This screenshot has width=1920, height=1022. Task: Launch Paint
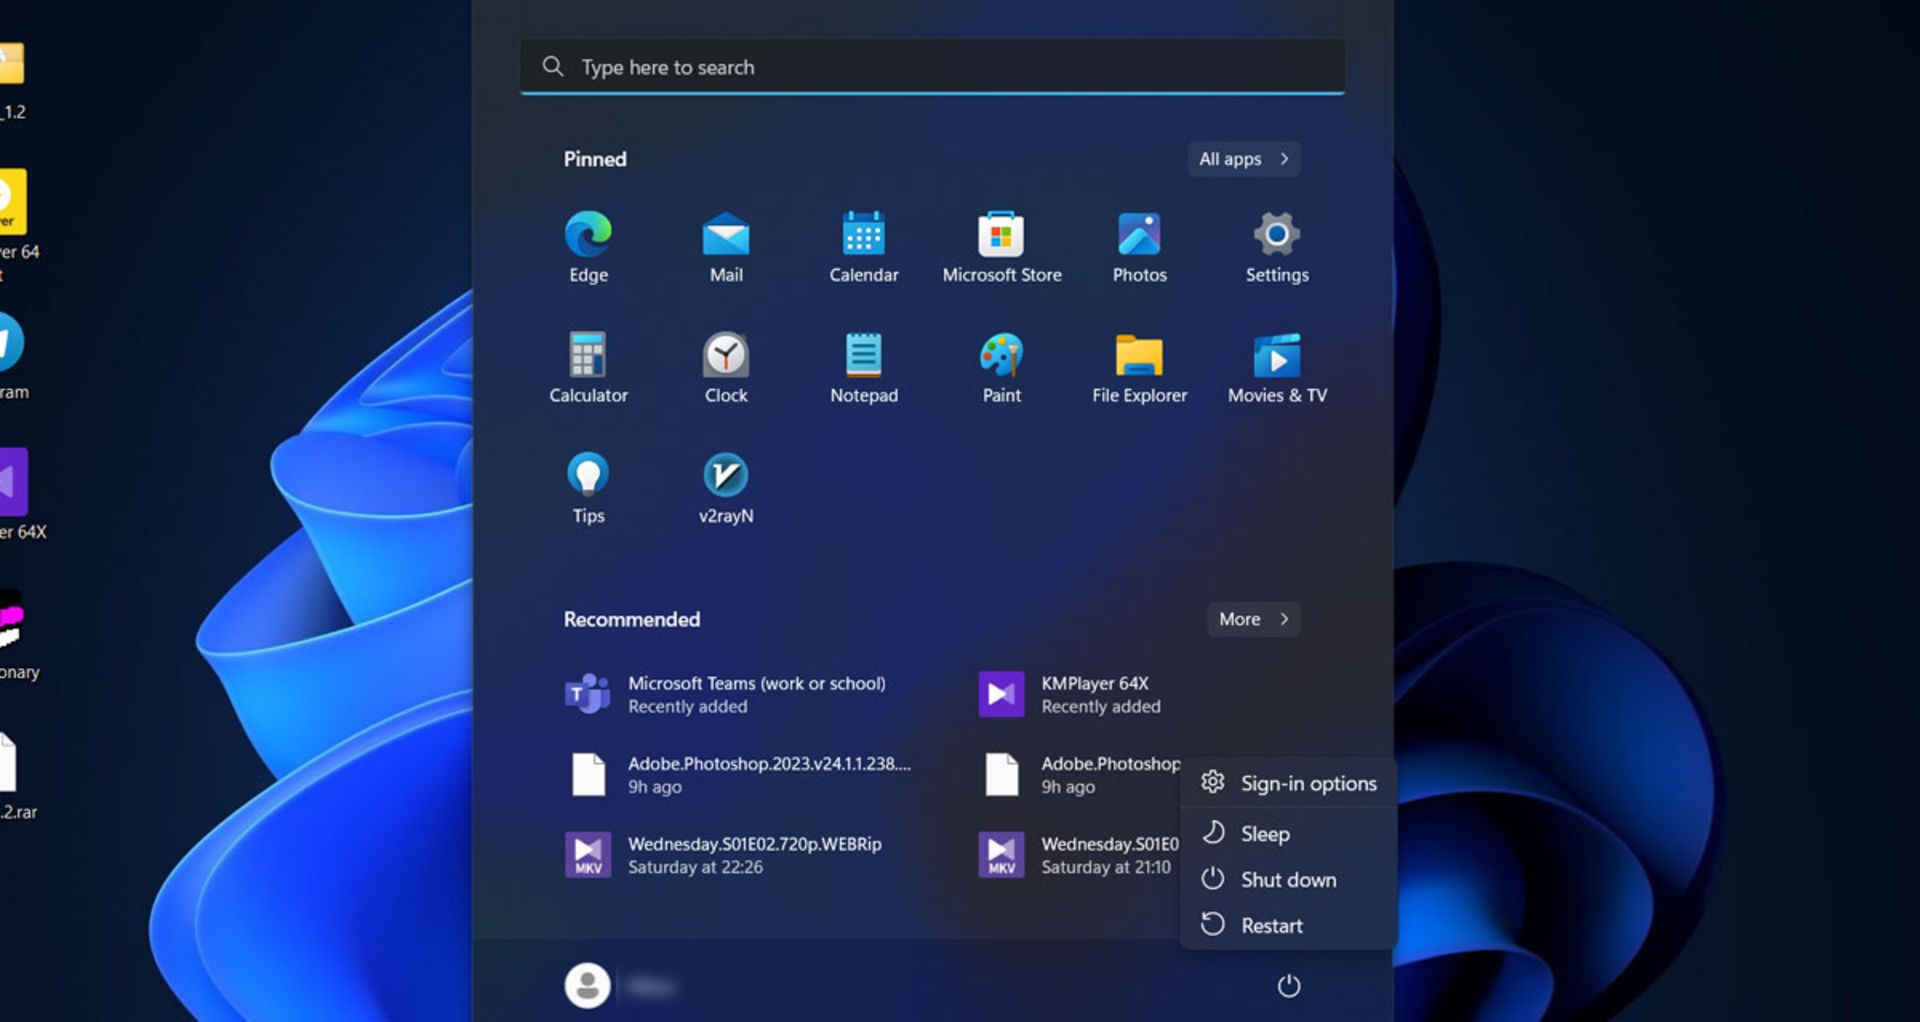pos(1001,368)
